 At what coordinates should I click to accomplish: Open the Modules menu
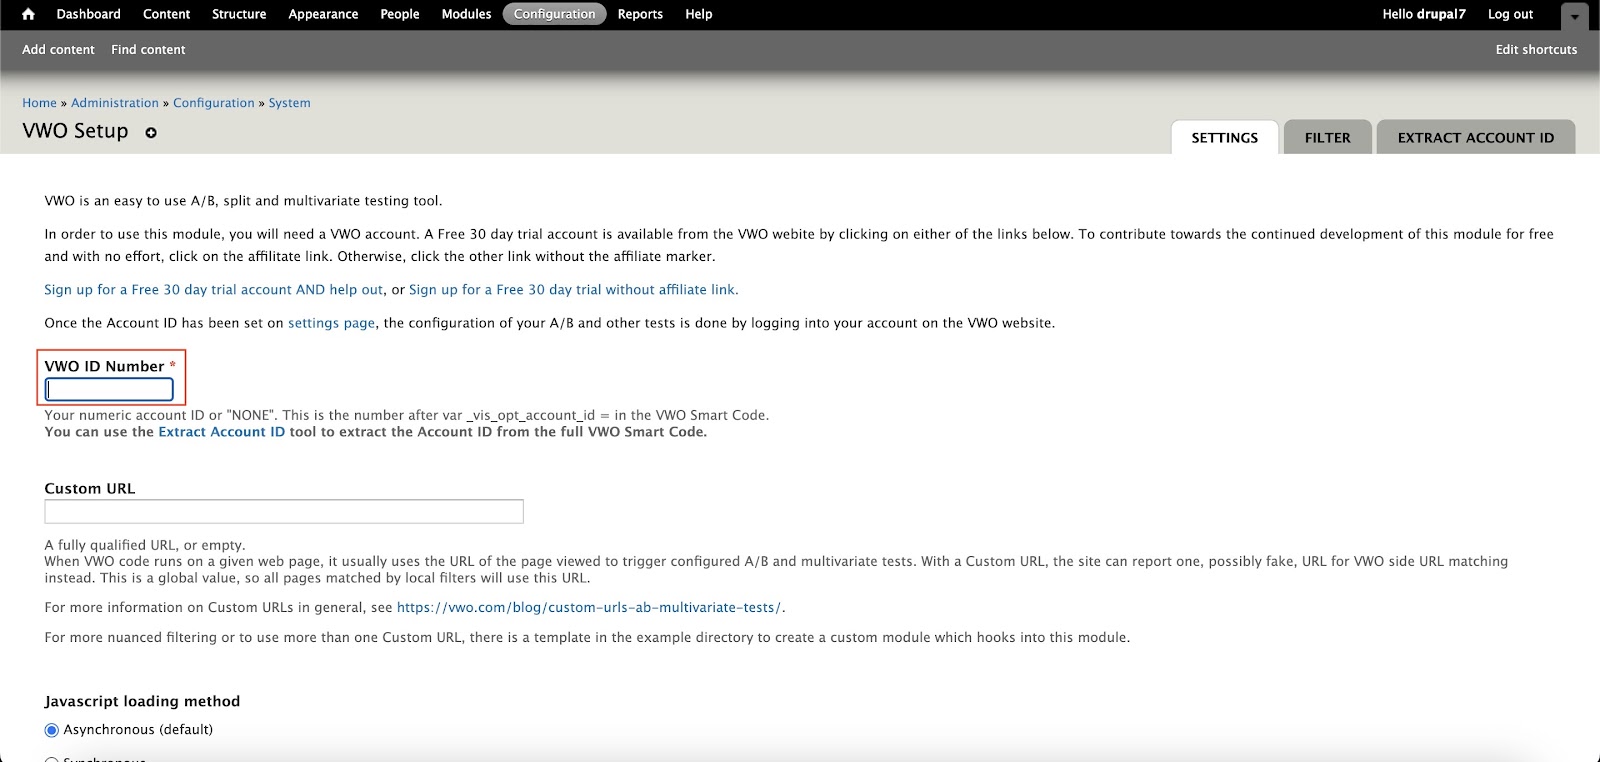[466, 14]
